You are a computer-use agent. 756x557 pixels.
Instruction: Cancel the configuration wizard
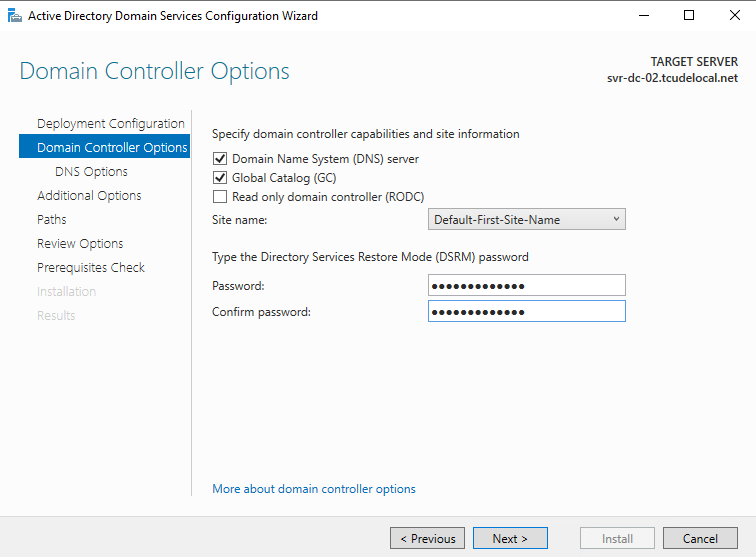coord(700,538)
